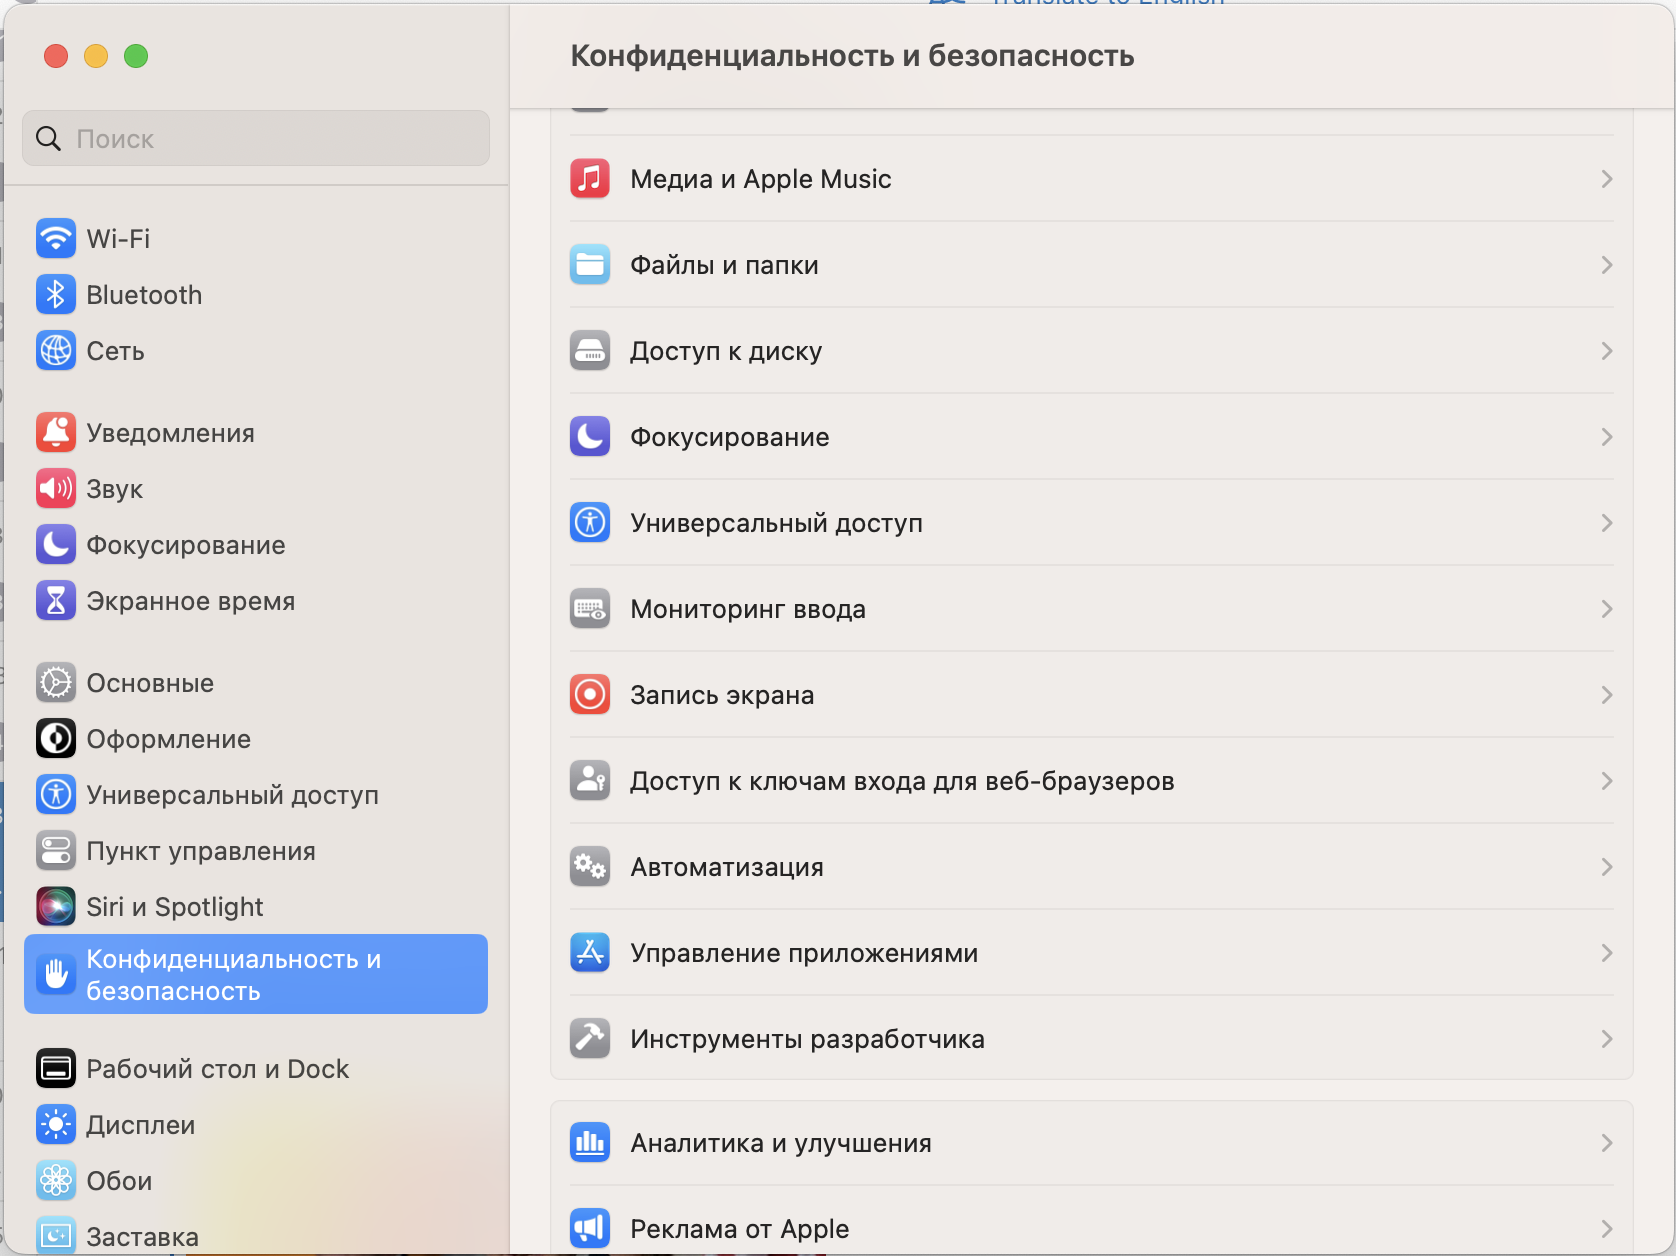The image size is (1676, 1256).
Task: Expand the Доступ к диску chevron
Action: tap(1606, 351)
